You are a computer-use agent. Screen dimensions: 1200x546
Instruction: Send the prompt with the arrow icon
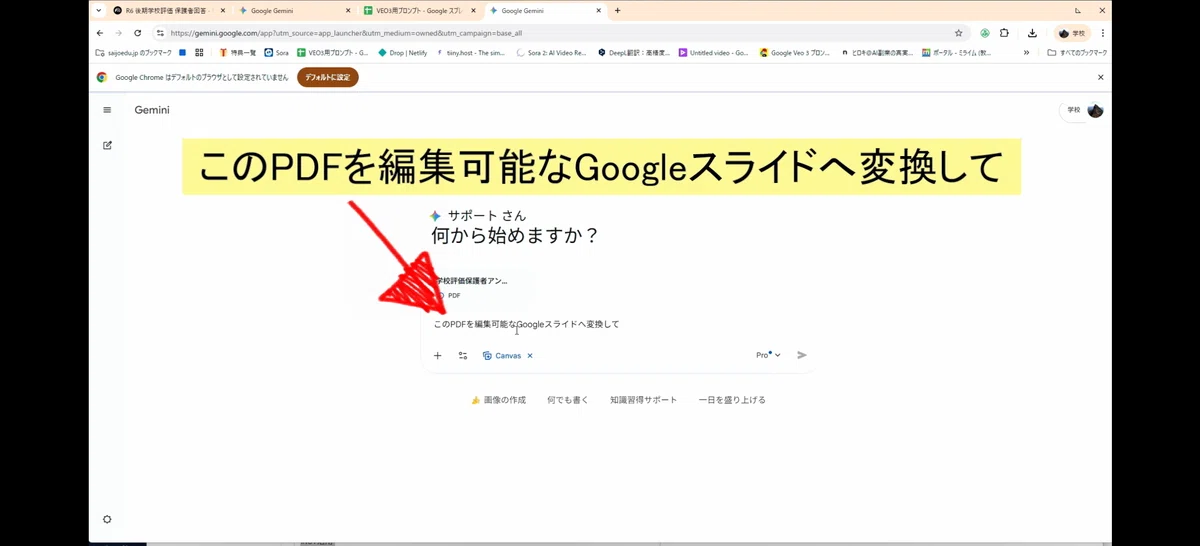point(802,355)
